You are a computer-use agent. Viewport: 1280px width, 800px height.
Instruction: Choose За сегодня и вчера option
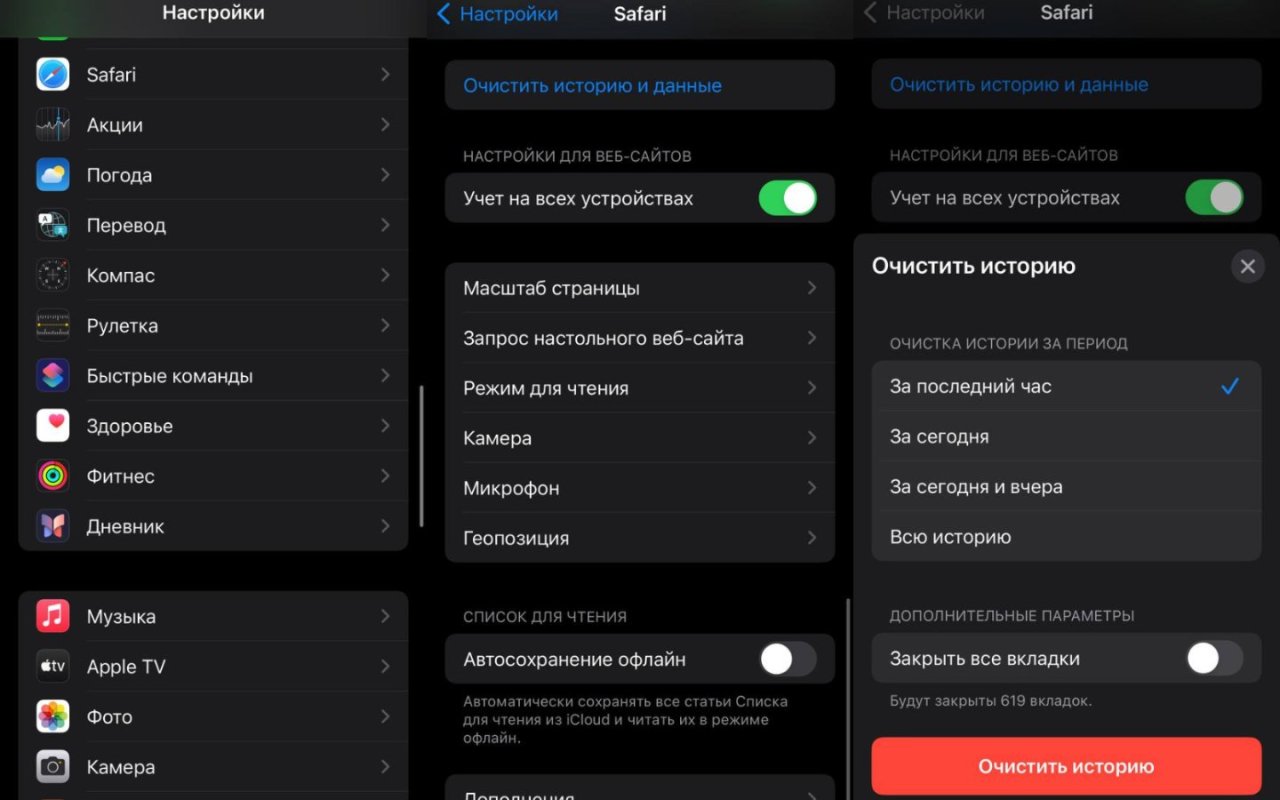1066,487
